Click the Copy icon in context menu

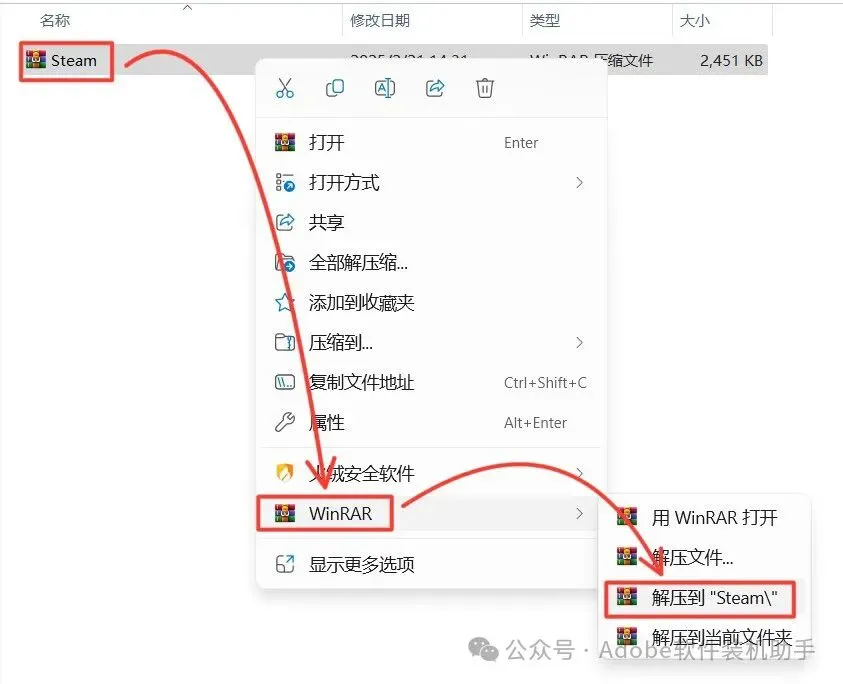pos(334,88)
